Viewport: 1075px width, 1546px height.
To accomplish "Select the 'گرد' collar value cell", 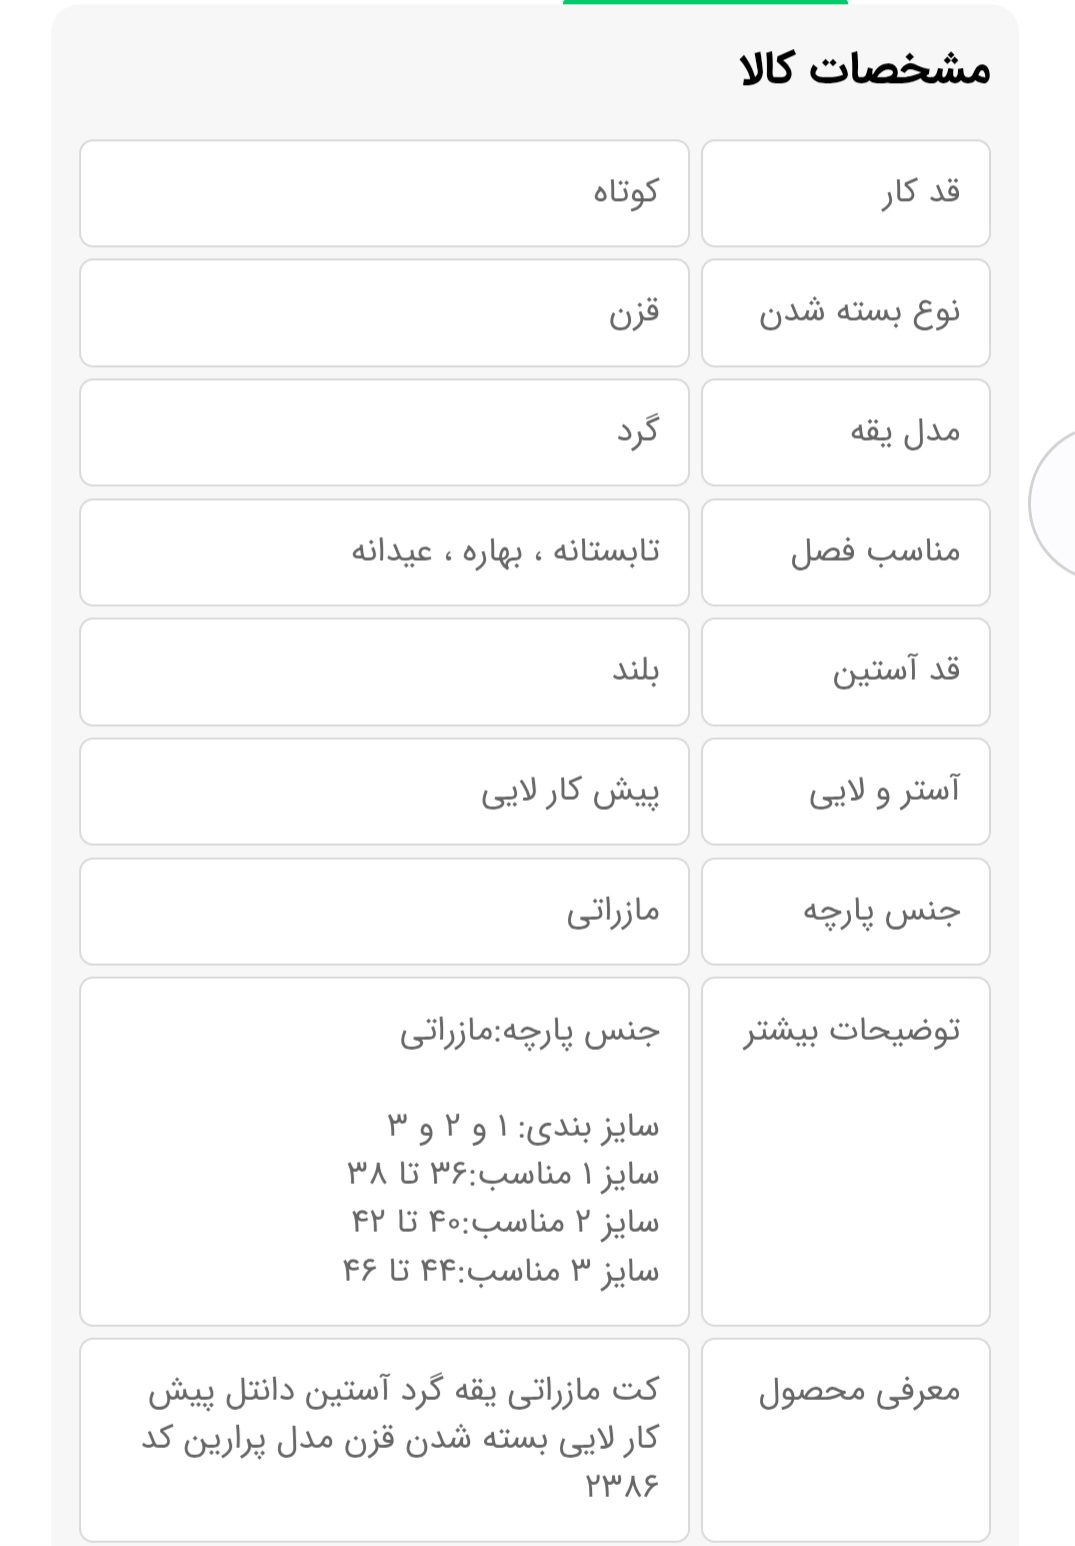I will tap(384, 432).
